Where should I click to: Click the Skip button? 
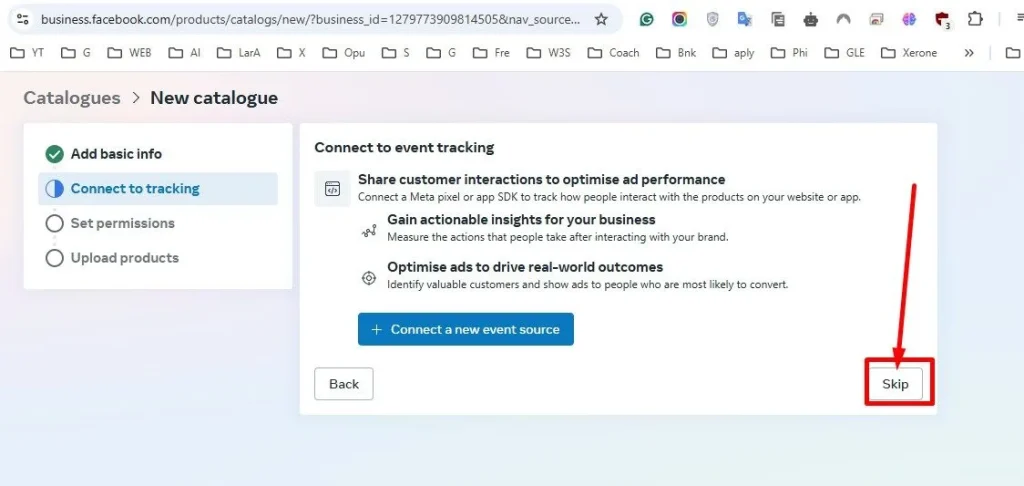coord(895,384)
